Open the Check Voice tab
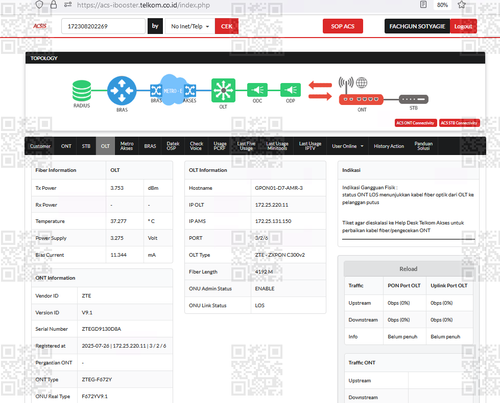 coord(196,146)
